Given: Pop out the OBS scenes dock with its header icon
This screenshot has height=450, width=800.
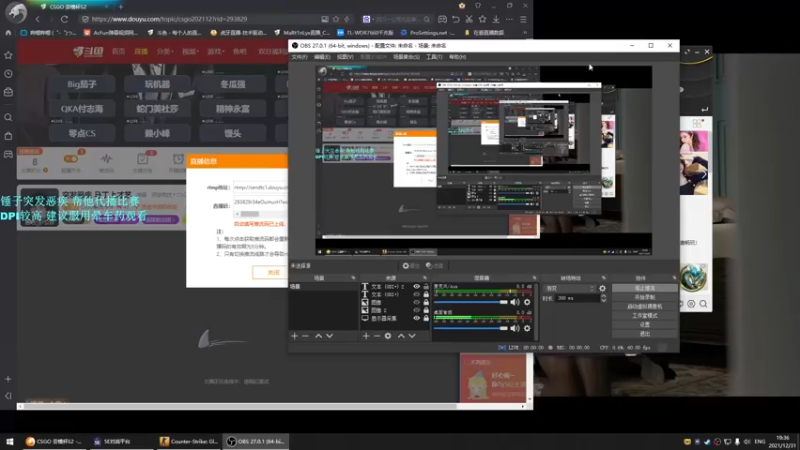Looking at the screenshot, I should coord(353,278).
